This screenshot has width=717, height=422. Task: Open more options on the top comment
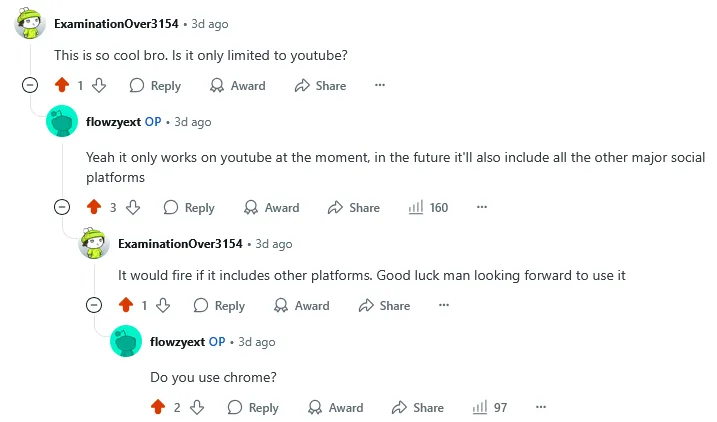coord(380,85)
